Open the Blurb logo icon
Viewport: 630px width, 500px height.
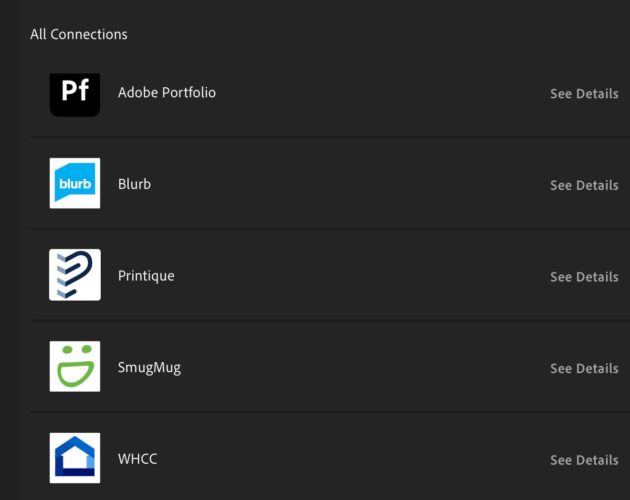click(x=75, y=183)
